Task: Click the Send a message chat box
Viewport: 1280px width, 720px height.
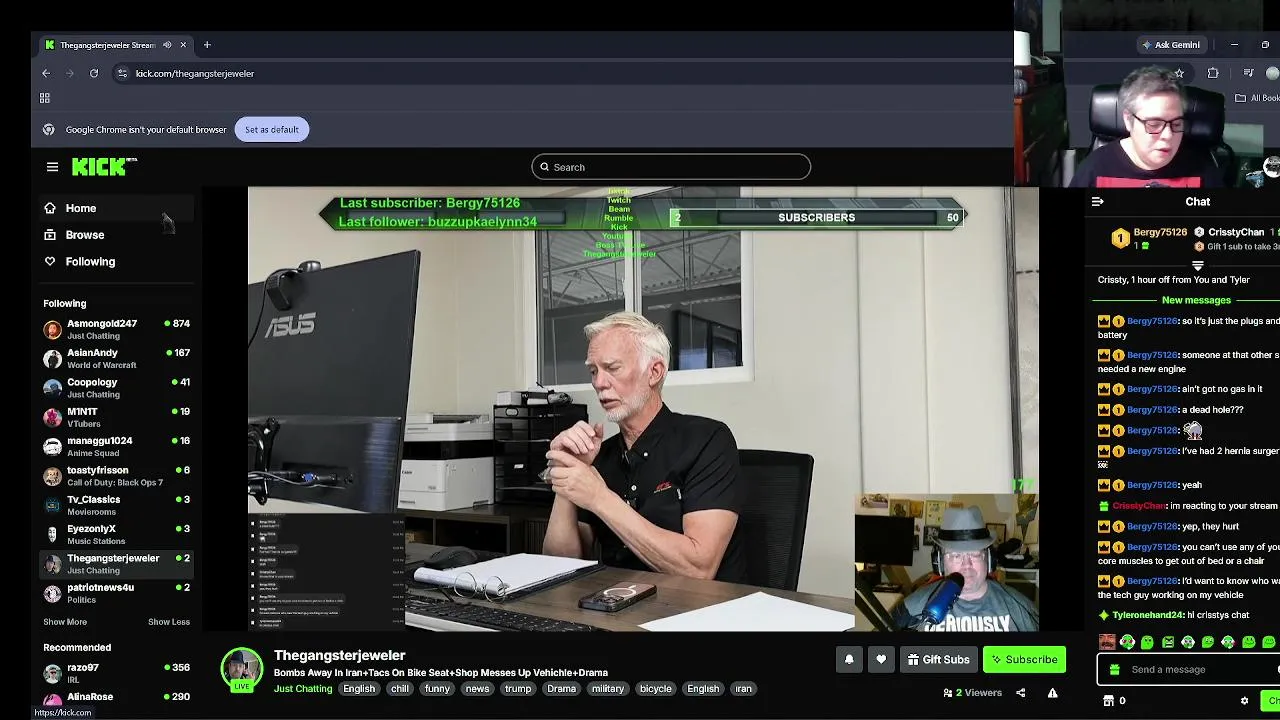Action: [1190, 670]
